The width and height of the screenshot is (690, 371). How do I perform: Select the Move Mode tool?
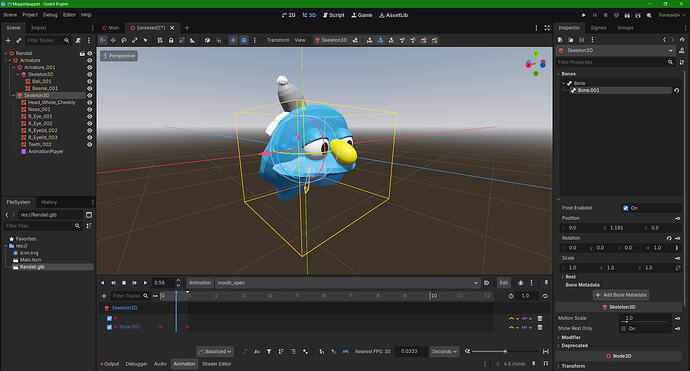pyautogui.click(x=113, y=40)
